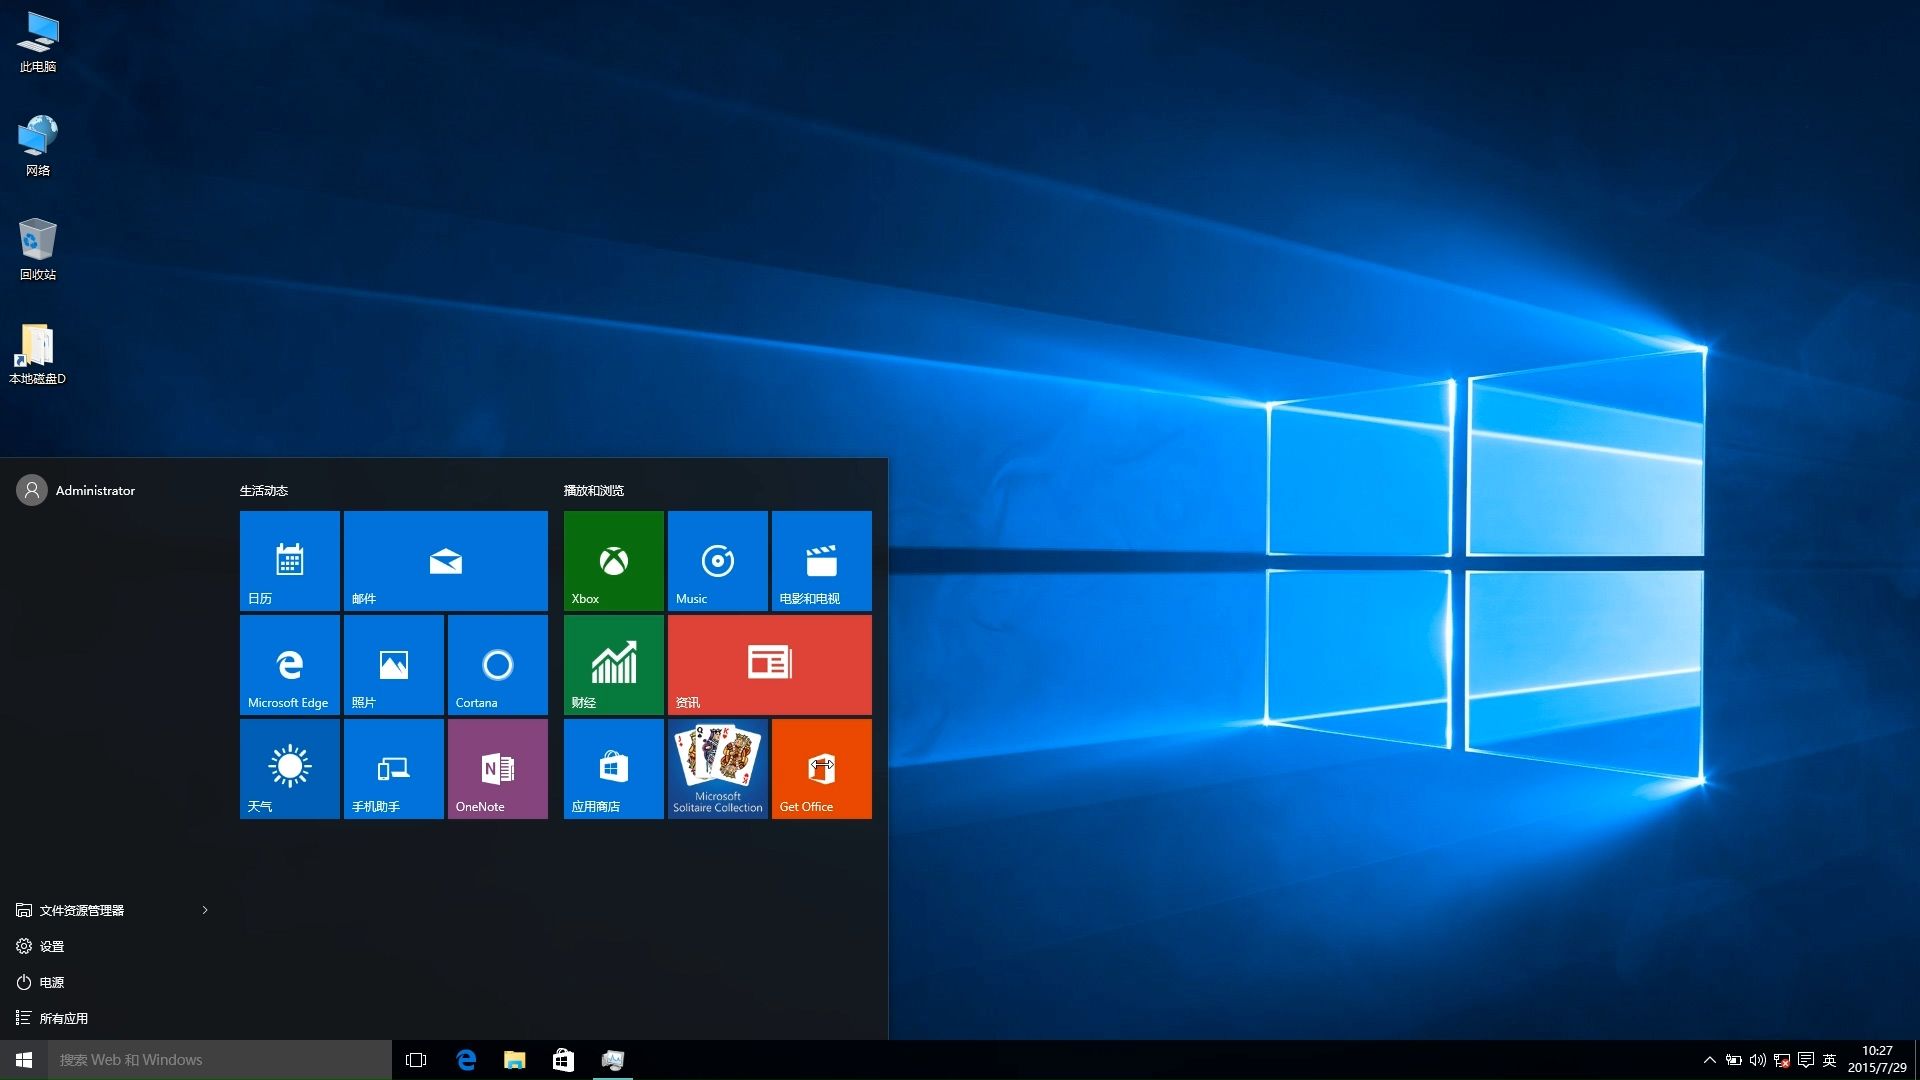The image size is (1920, 1080).
Task: Open the clock showing 10:27
Action: (x=1877, y=1060)
